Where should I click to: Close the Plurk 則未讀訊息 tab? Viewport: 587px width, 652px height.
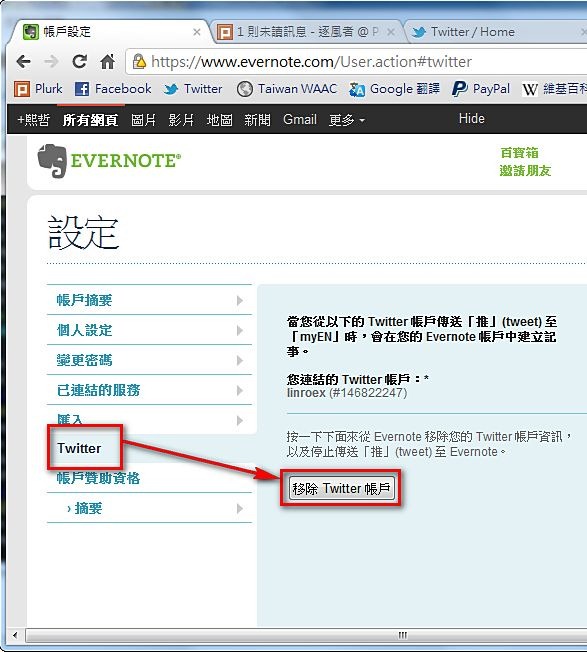pos(391,32)
